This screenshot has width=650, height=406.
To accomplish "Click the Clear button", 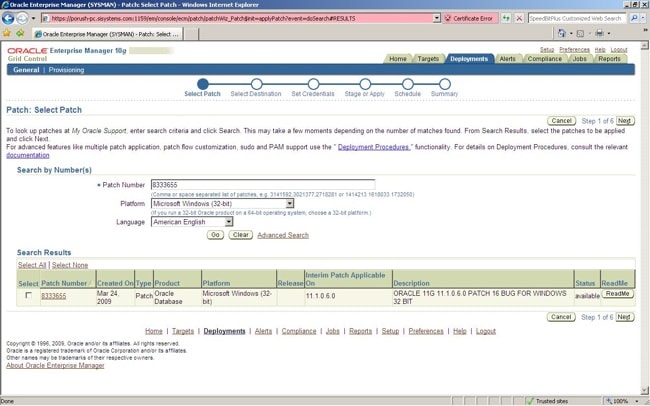I will (240, 235).
